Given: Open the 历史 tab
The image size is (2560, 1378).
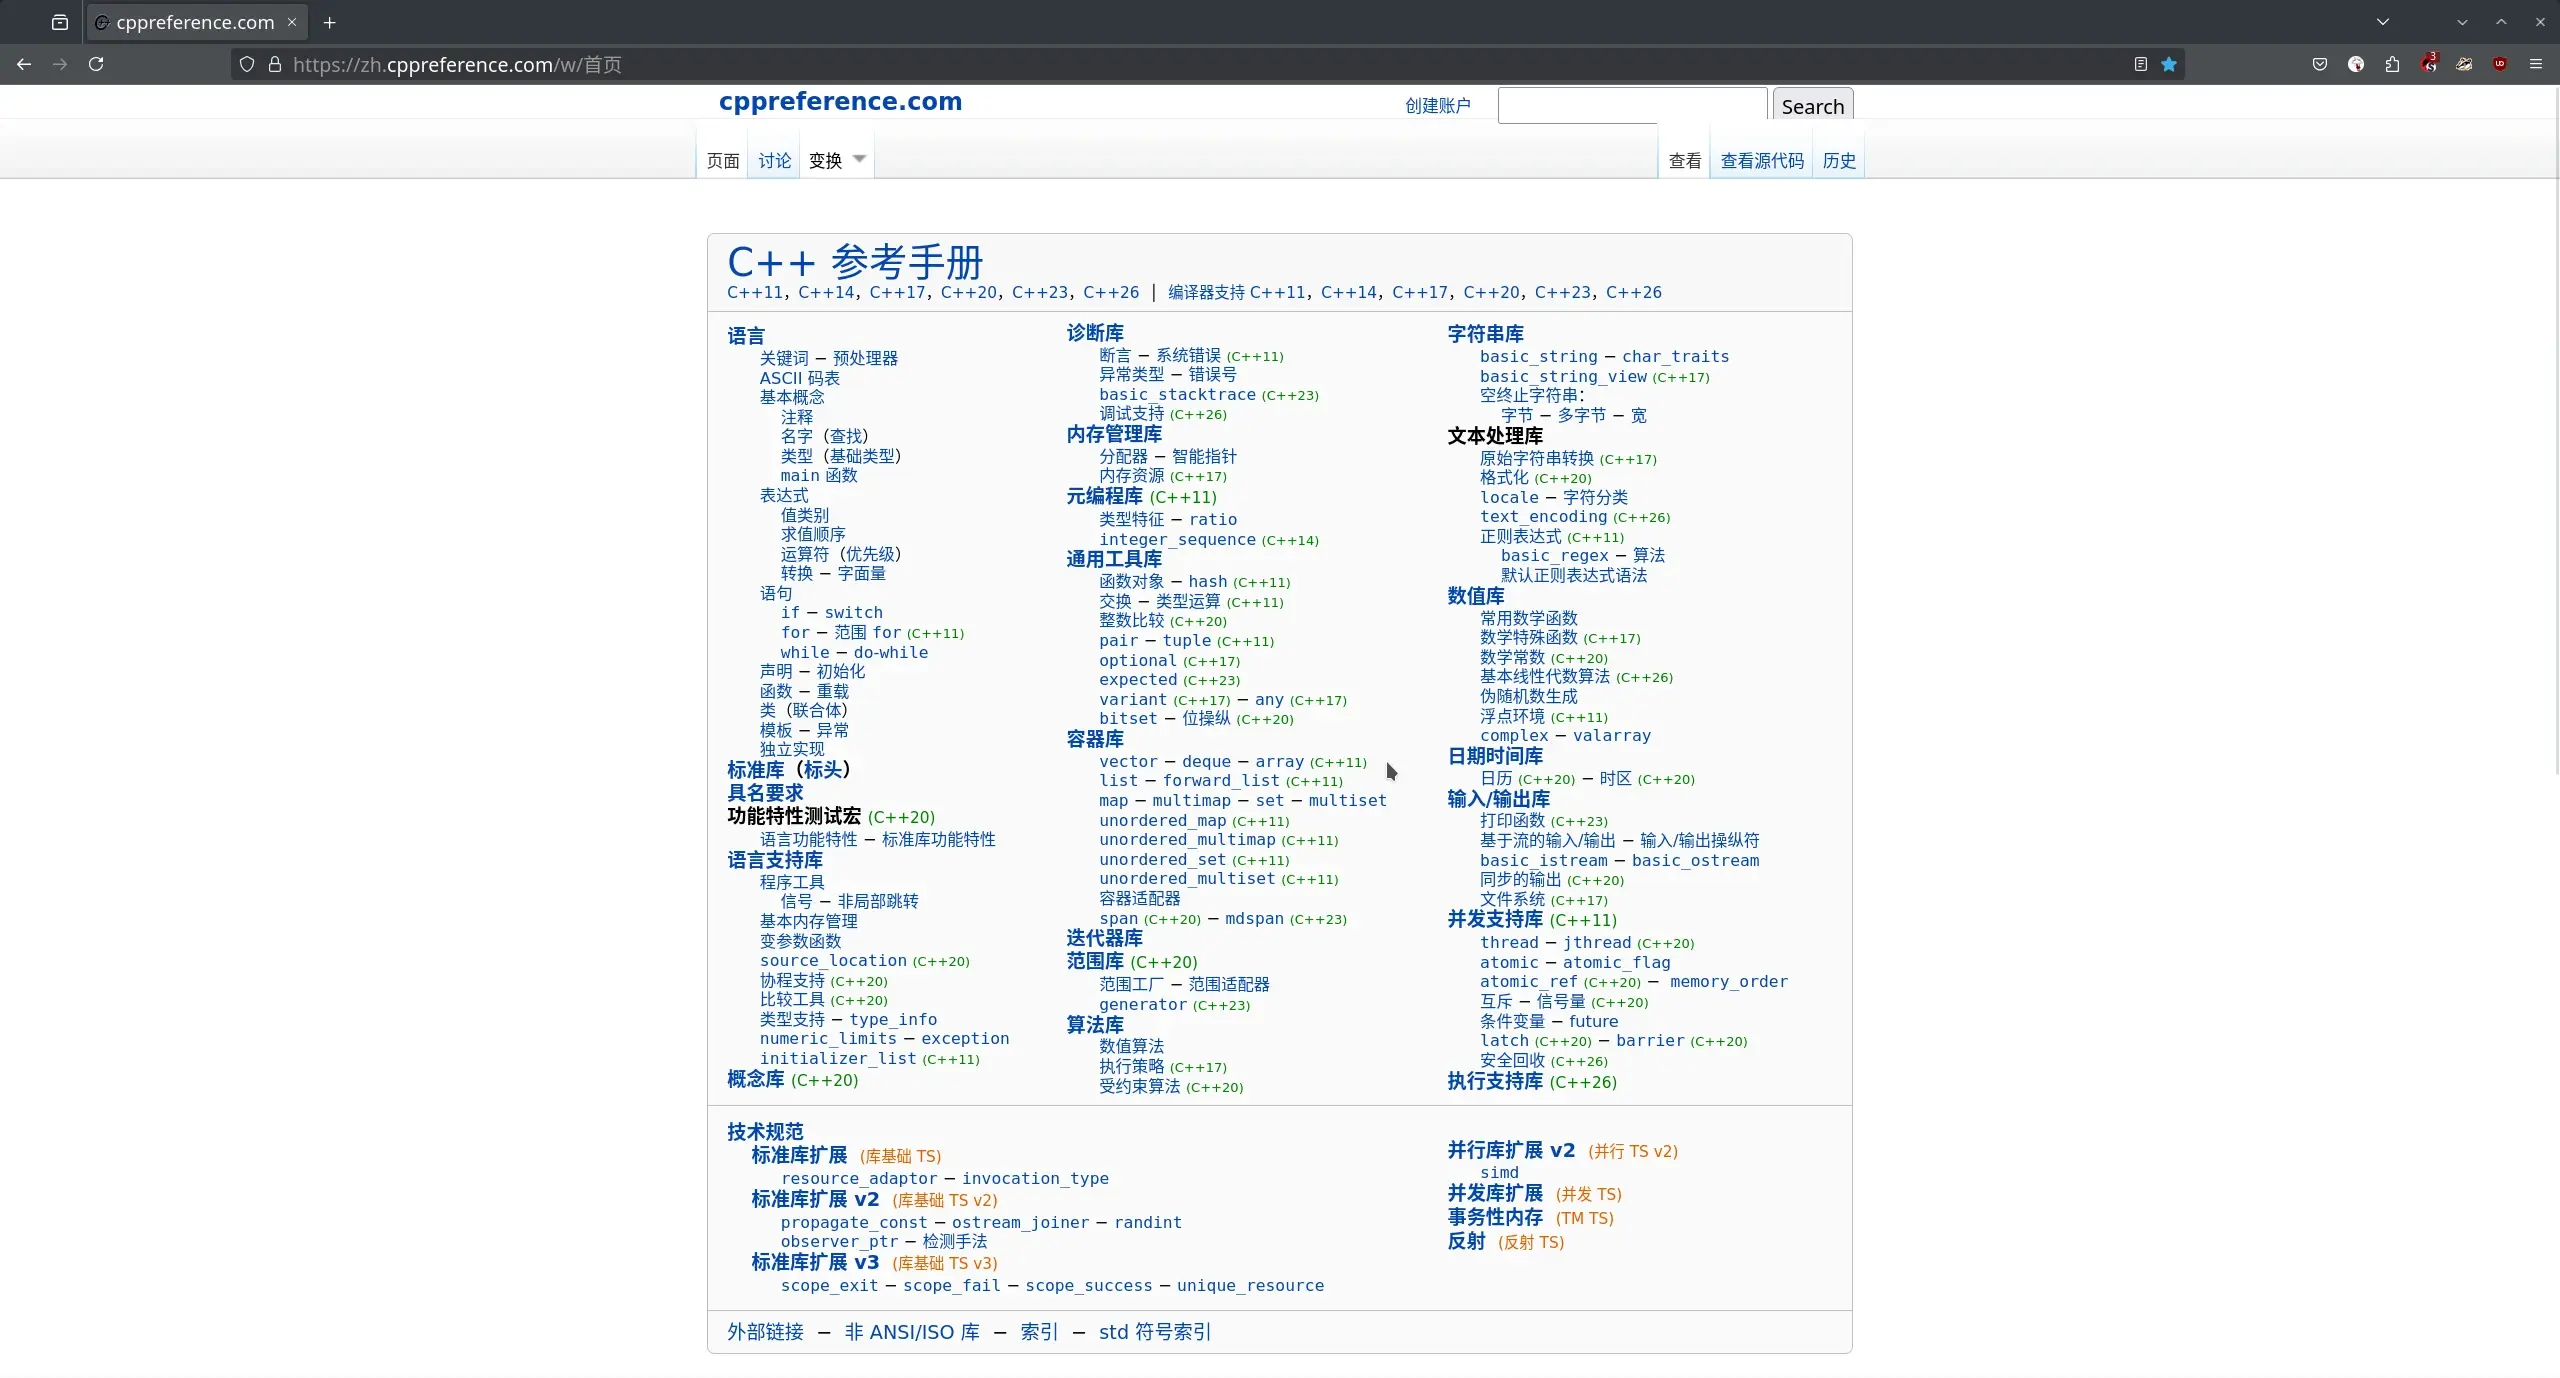Looking at the screenshot, I should coord(1839,160).
